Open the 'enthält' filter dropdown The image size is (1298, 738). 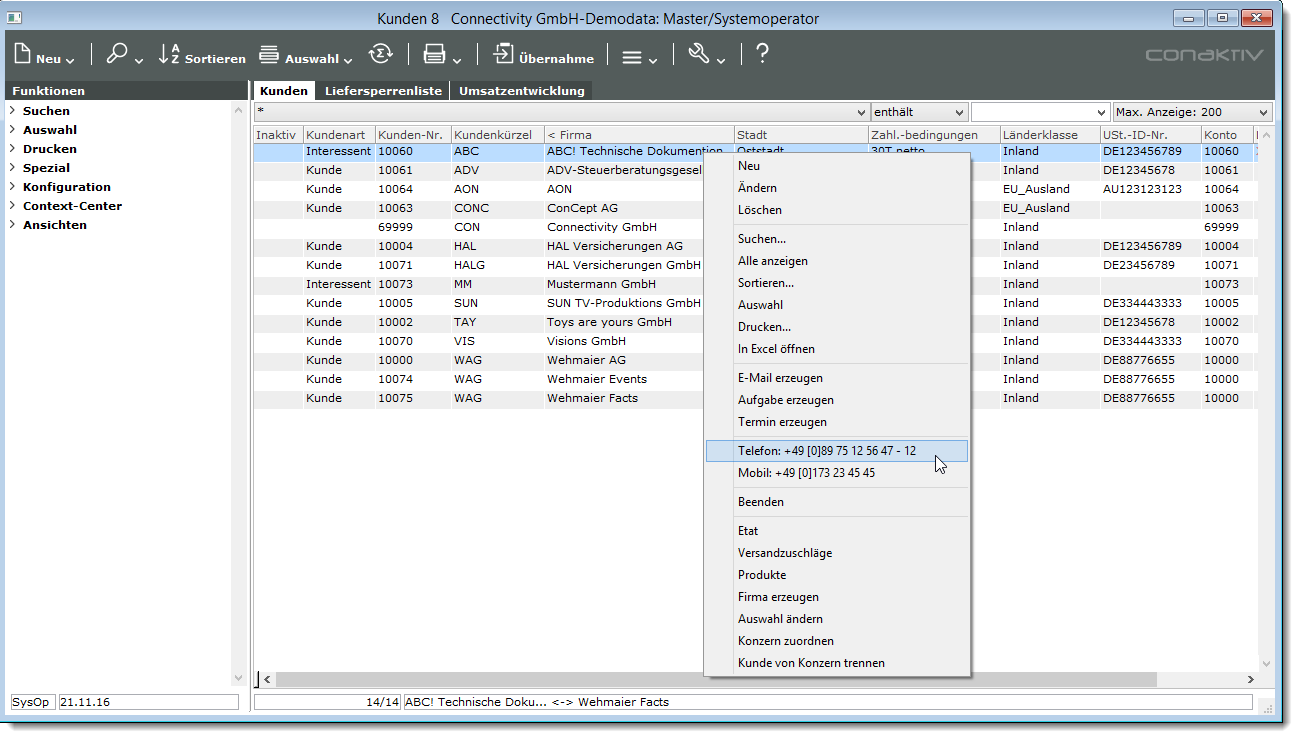pos(919,112)
